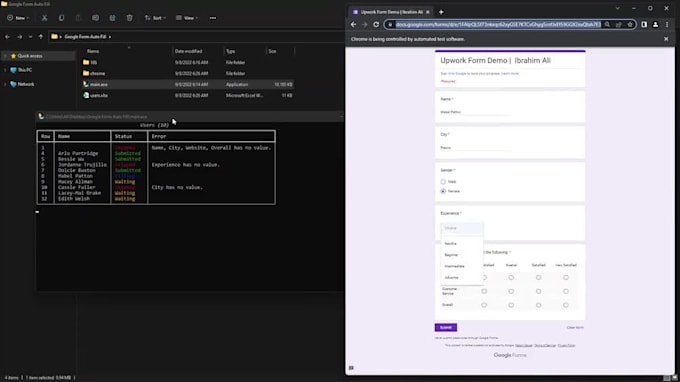Screen dimensions: 680x382
Task: Select Satisfied for Overall row
Action: pyautogui.click(x=538, y=305)
